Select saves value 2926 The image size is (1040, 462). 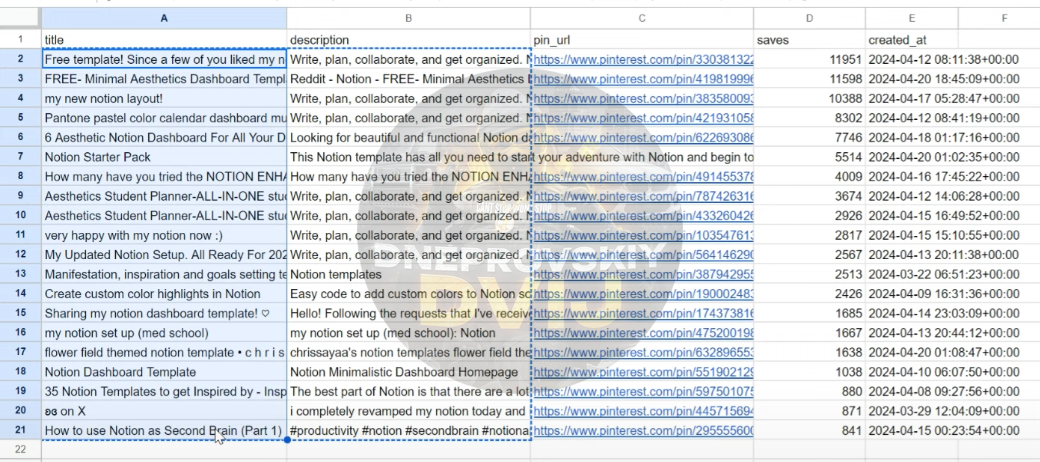(x=809, y=216)
